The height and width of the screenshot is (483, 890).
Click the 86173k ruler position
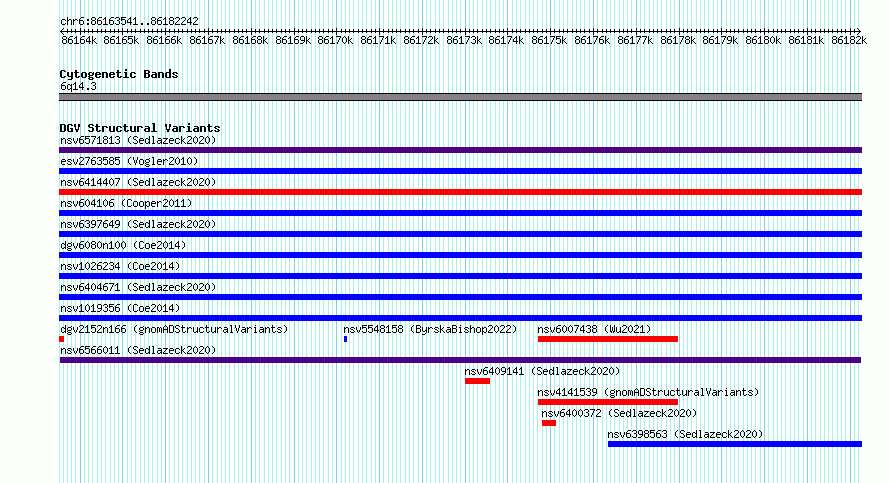tap(464, 40)
